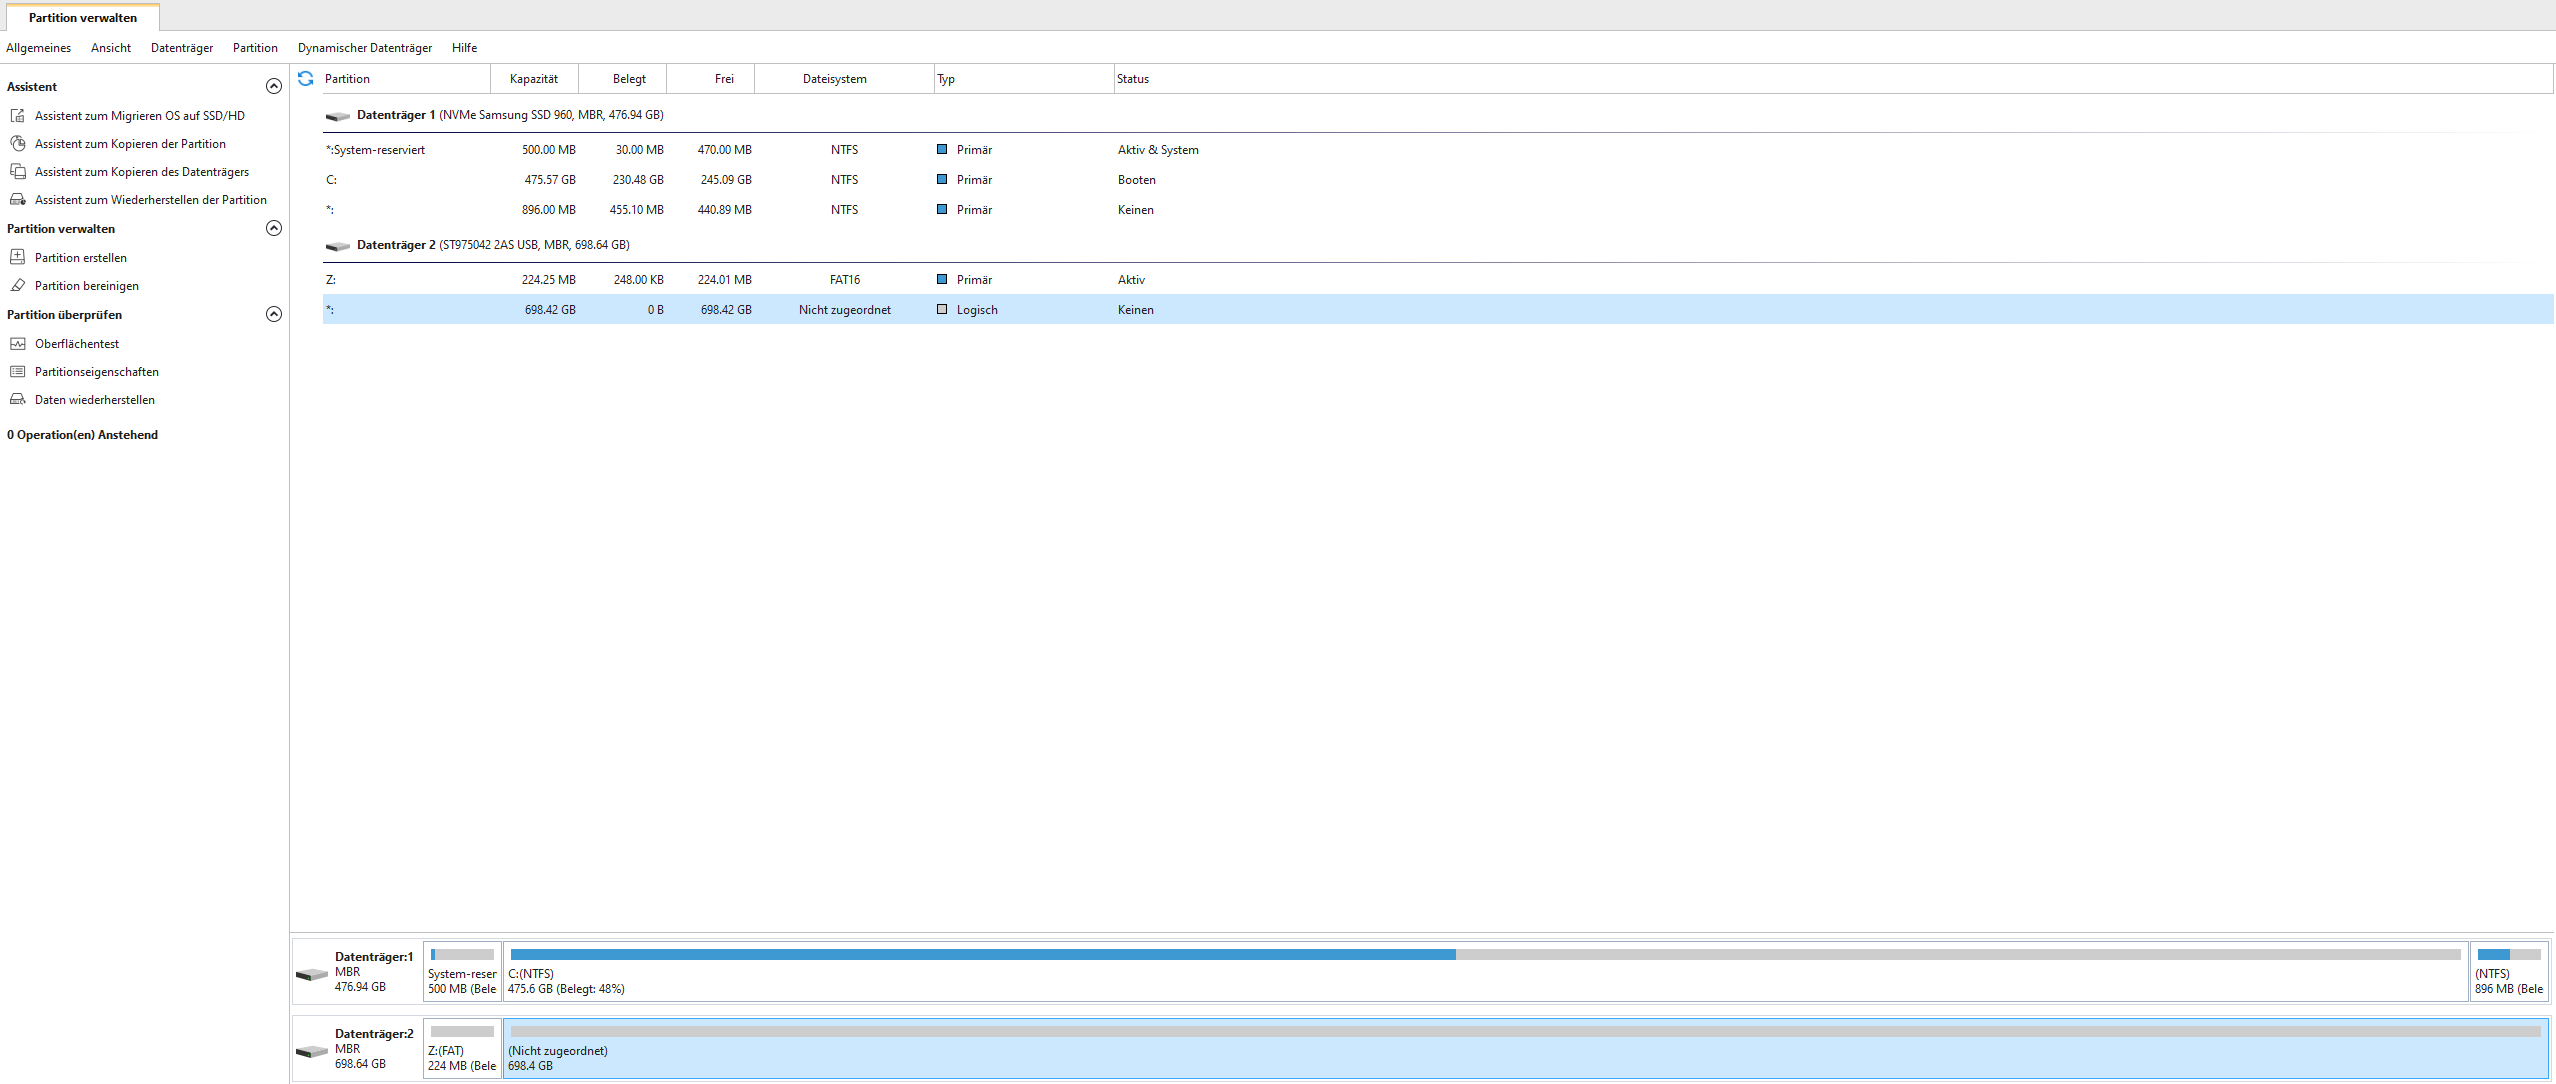Collapse the Partition überprüfen section

tap(273, 314)
